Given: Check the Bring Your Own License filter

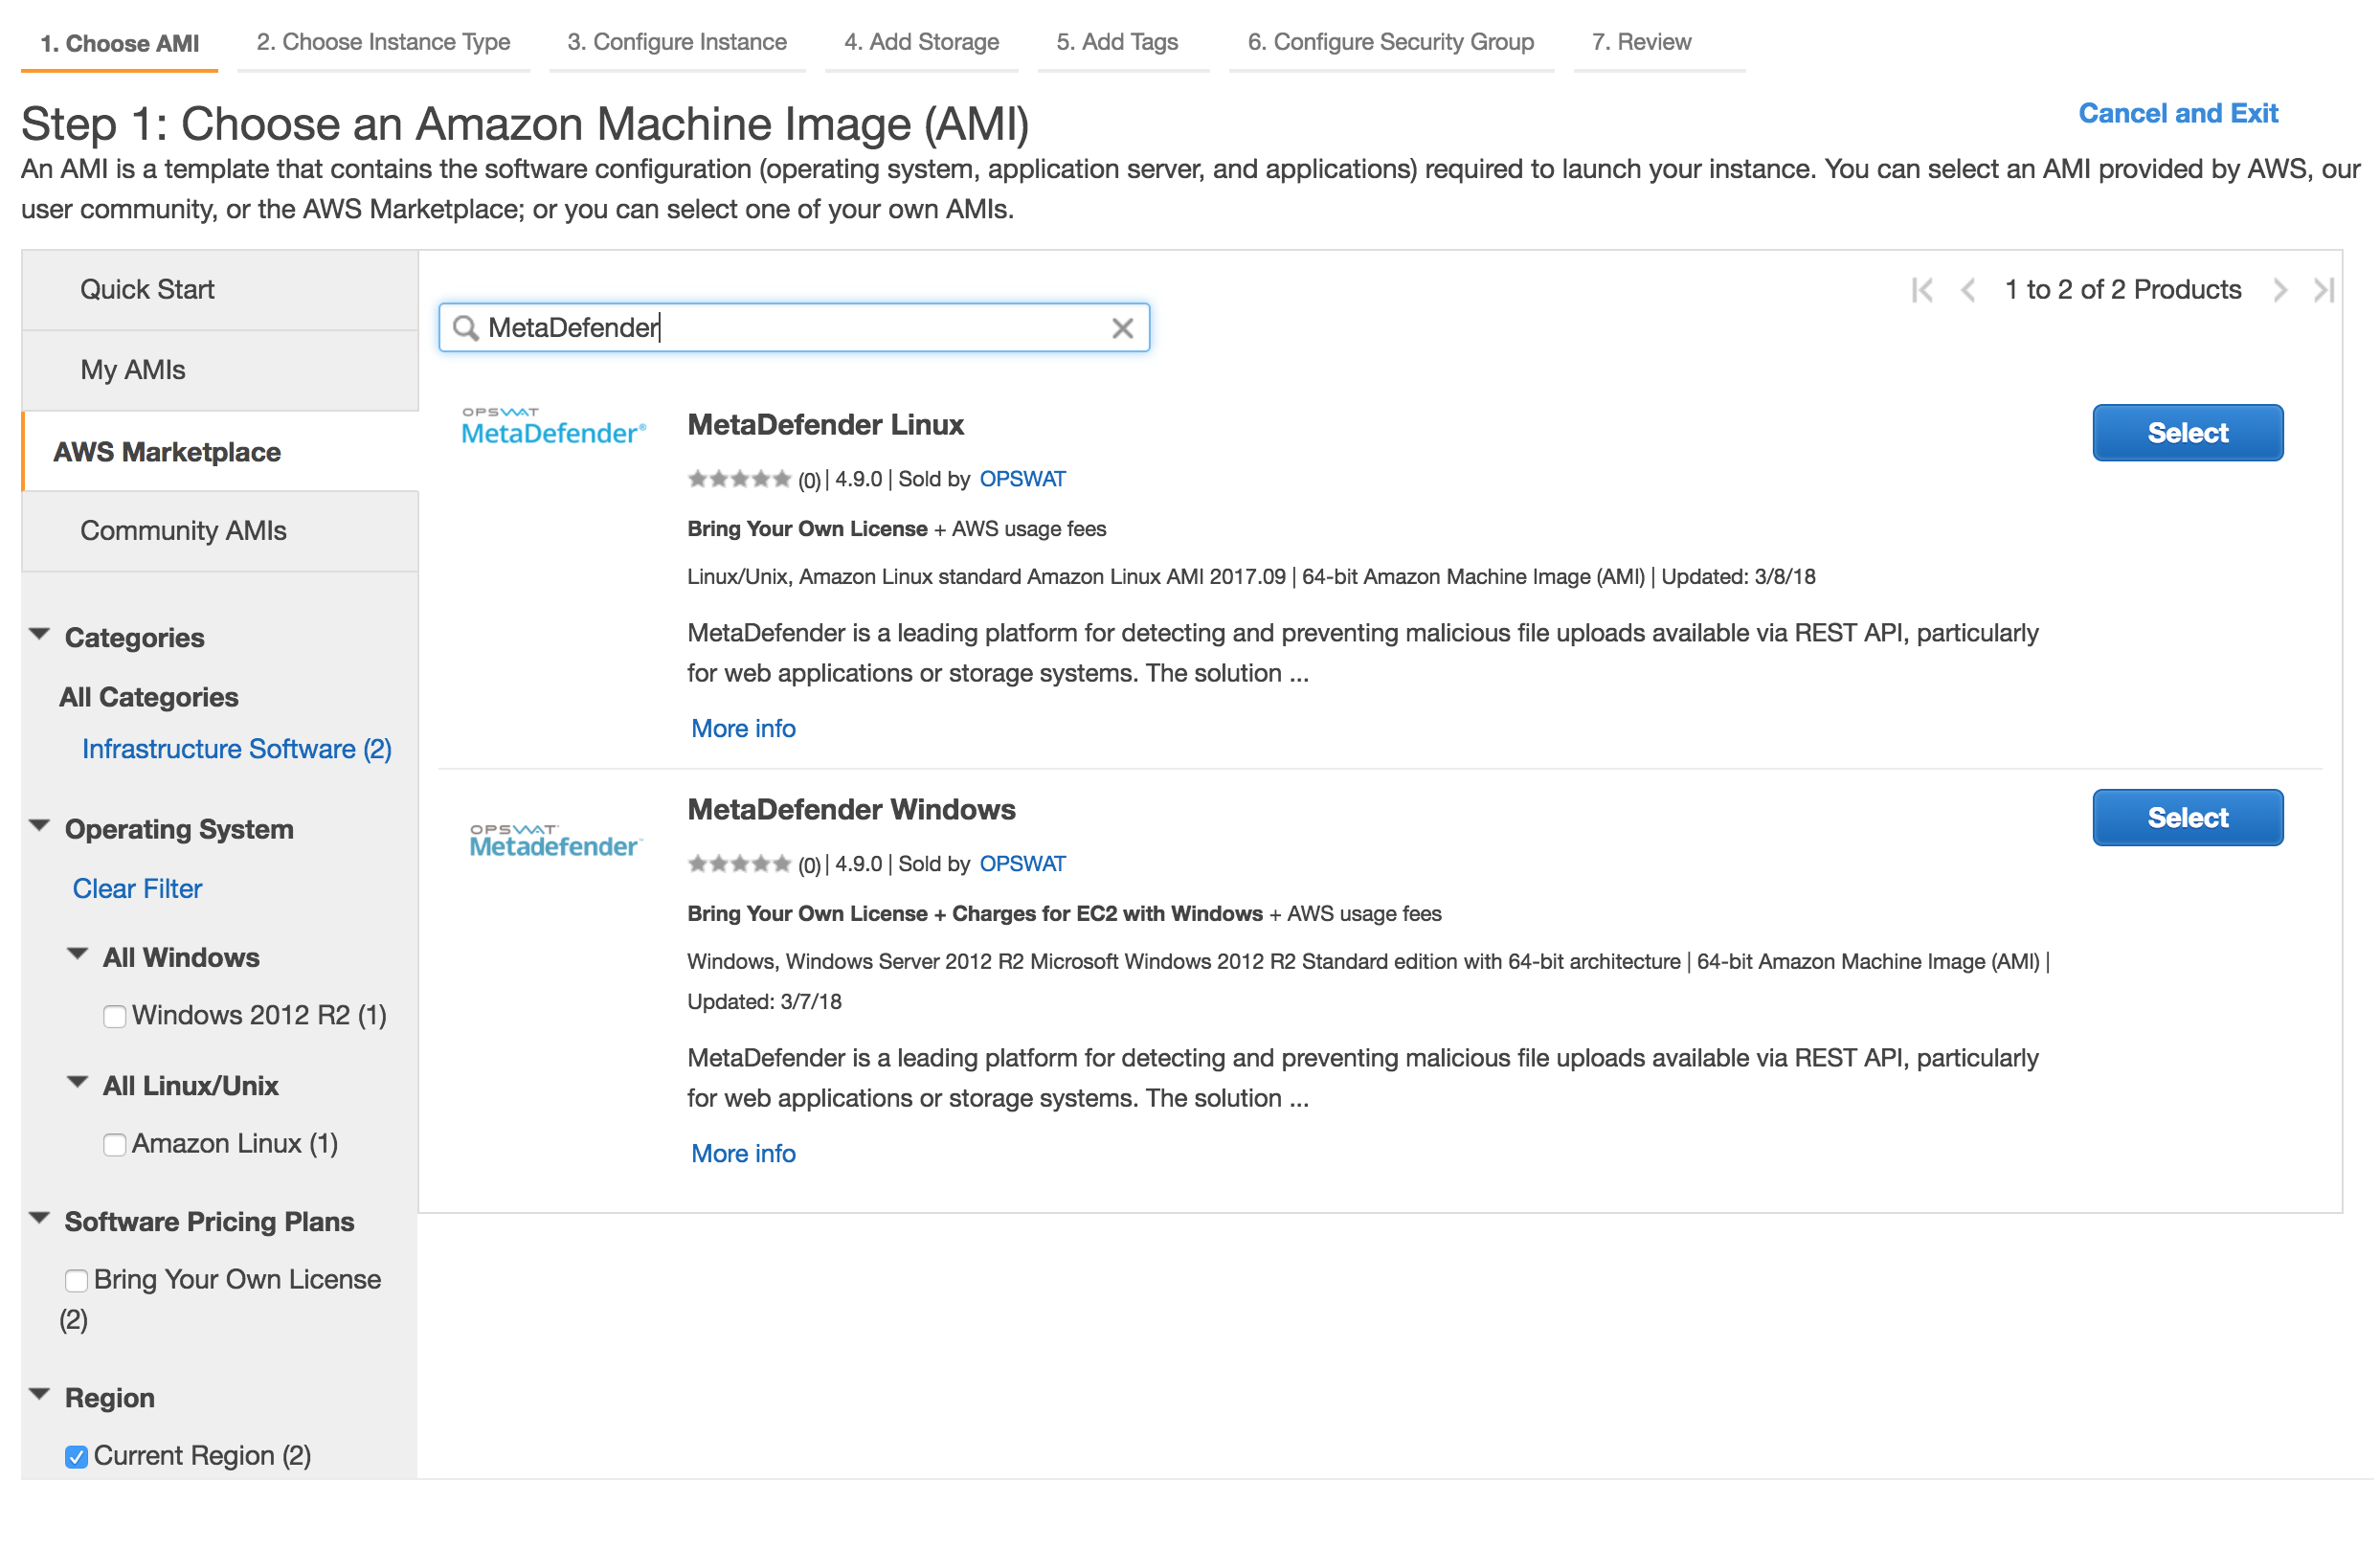Looking at the screenshot, I should [x=76, y=1281].
